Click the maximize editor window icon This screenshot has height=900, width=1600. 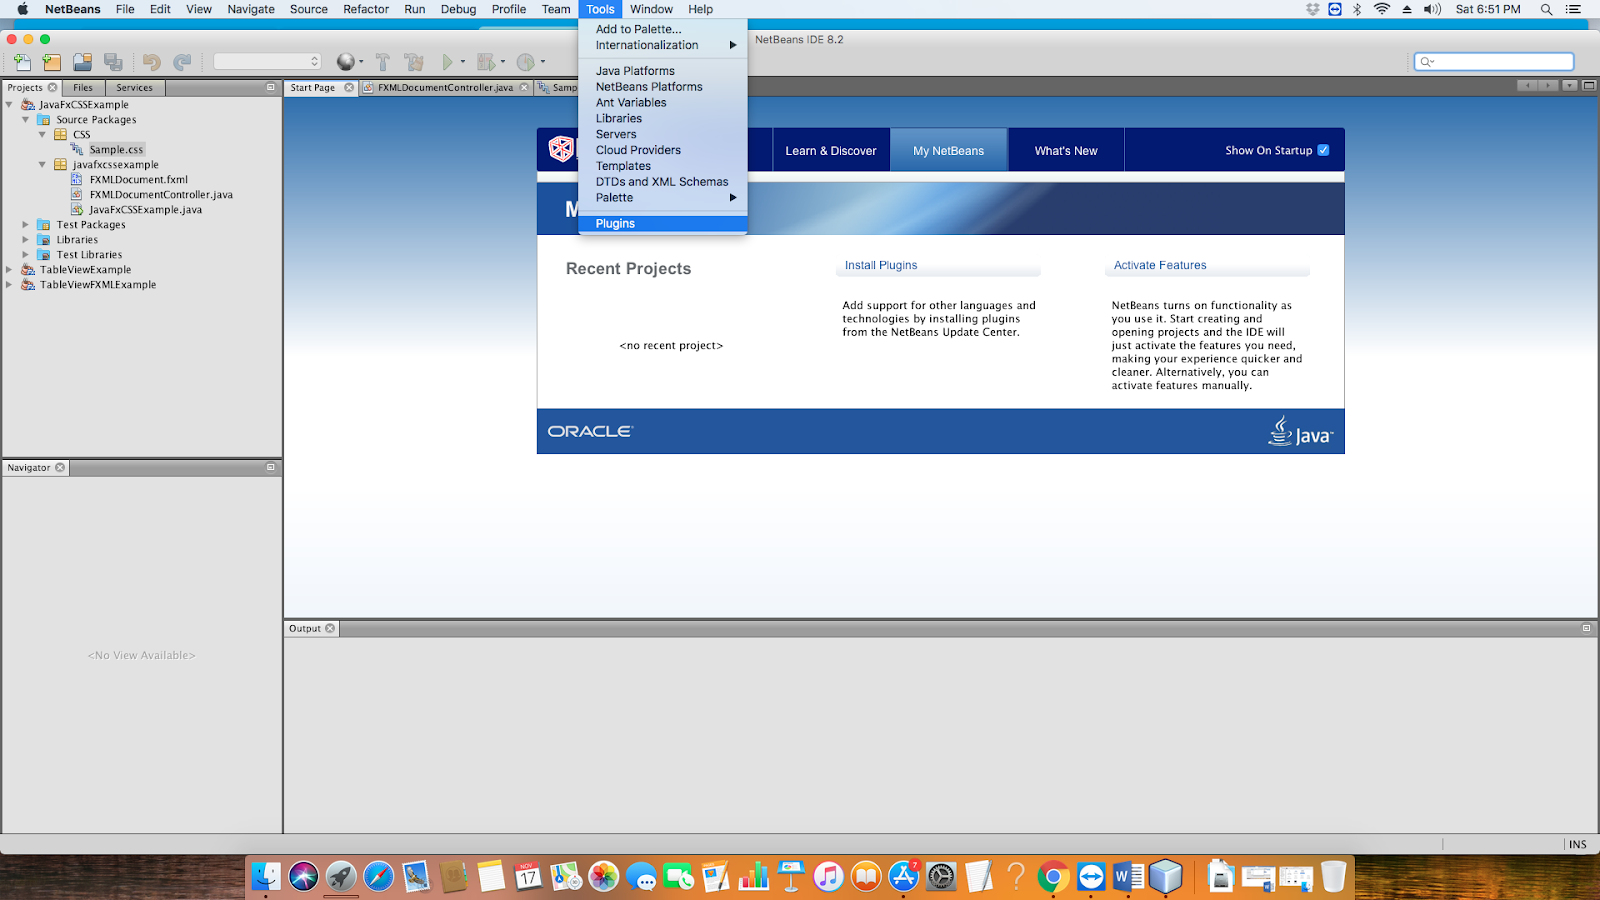[x=1589, y=86]
